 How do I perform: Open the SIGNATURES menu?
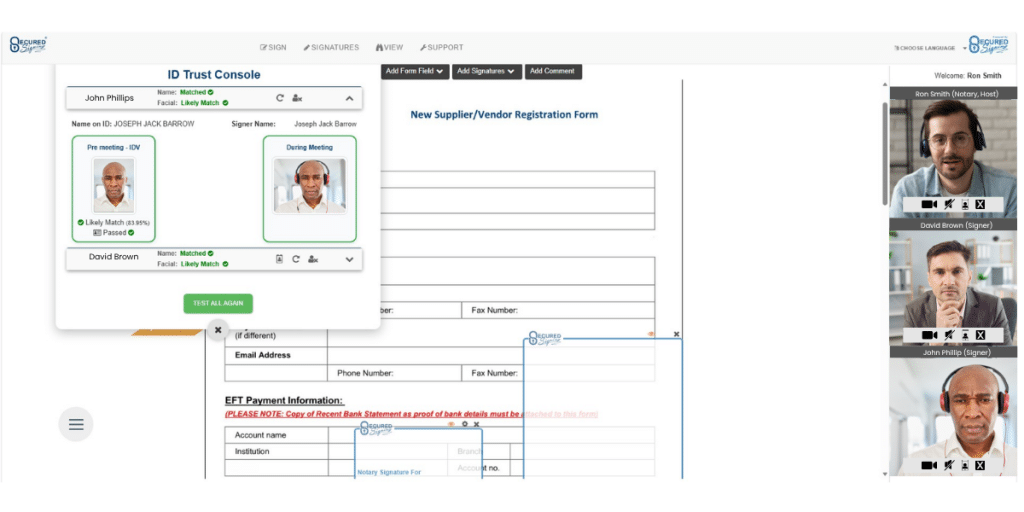[x=331, y=48]
